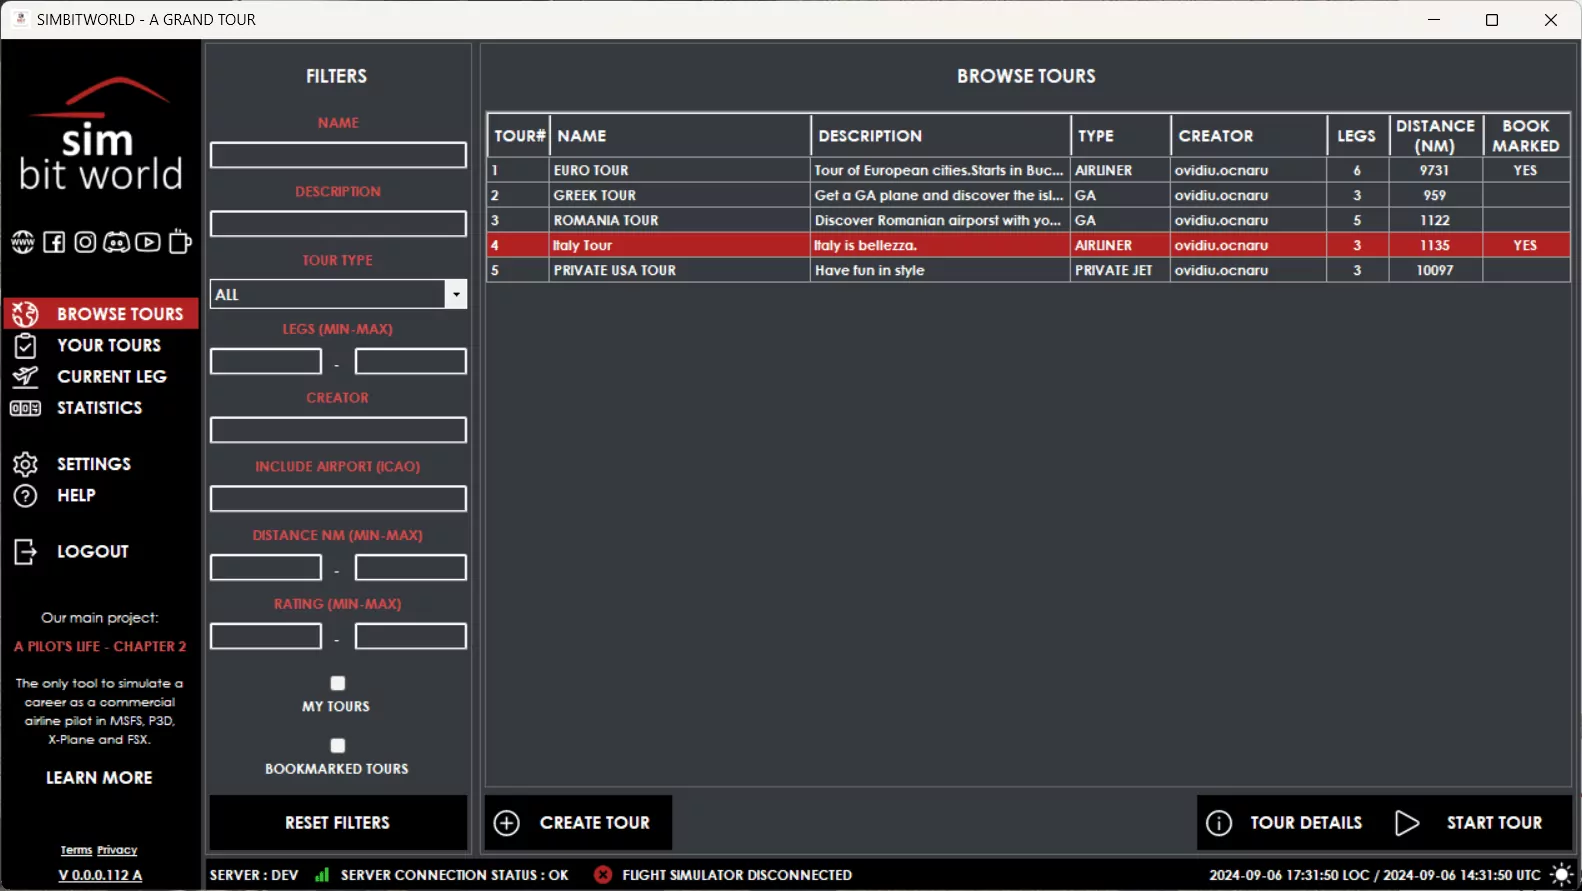Open the Tour Type ALL combo box
Image resolution: width=1582 pixels, height=891 pixels.
pyautogui.click(x=327, y=294)
